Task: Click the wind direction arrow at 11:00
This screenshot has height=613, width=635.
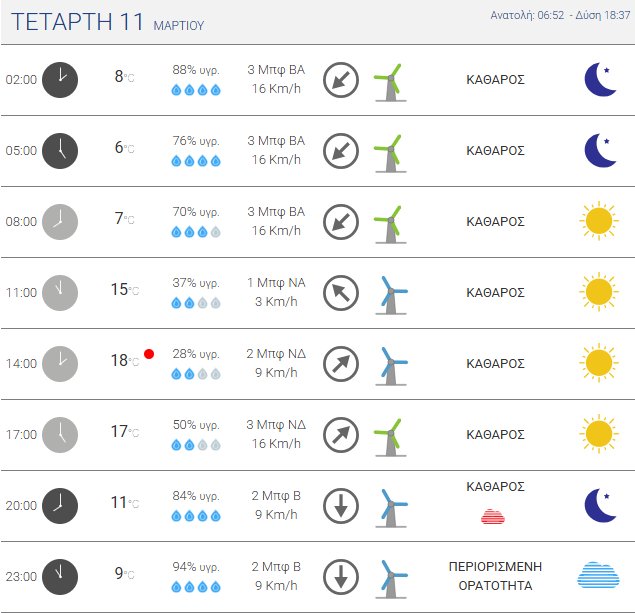Action: coord(341,292)
